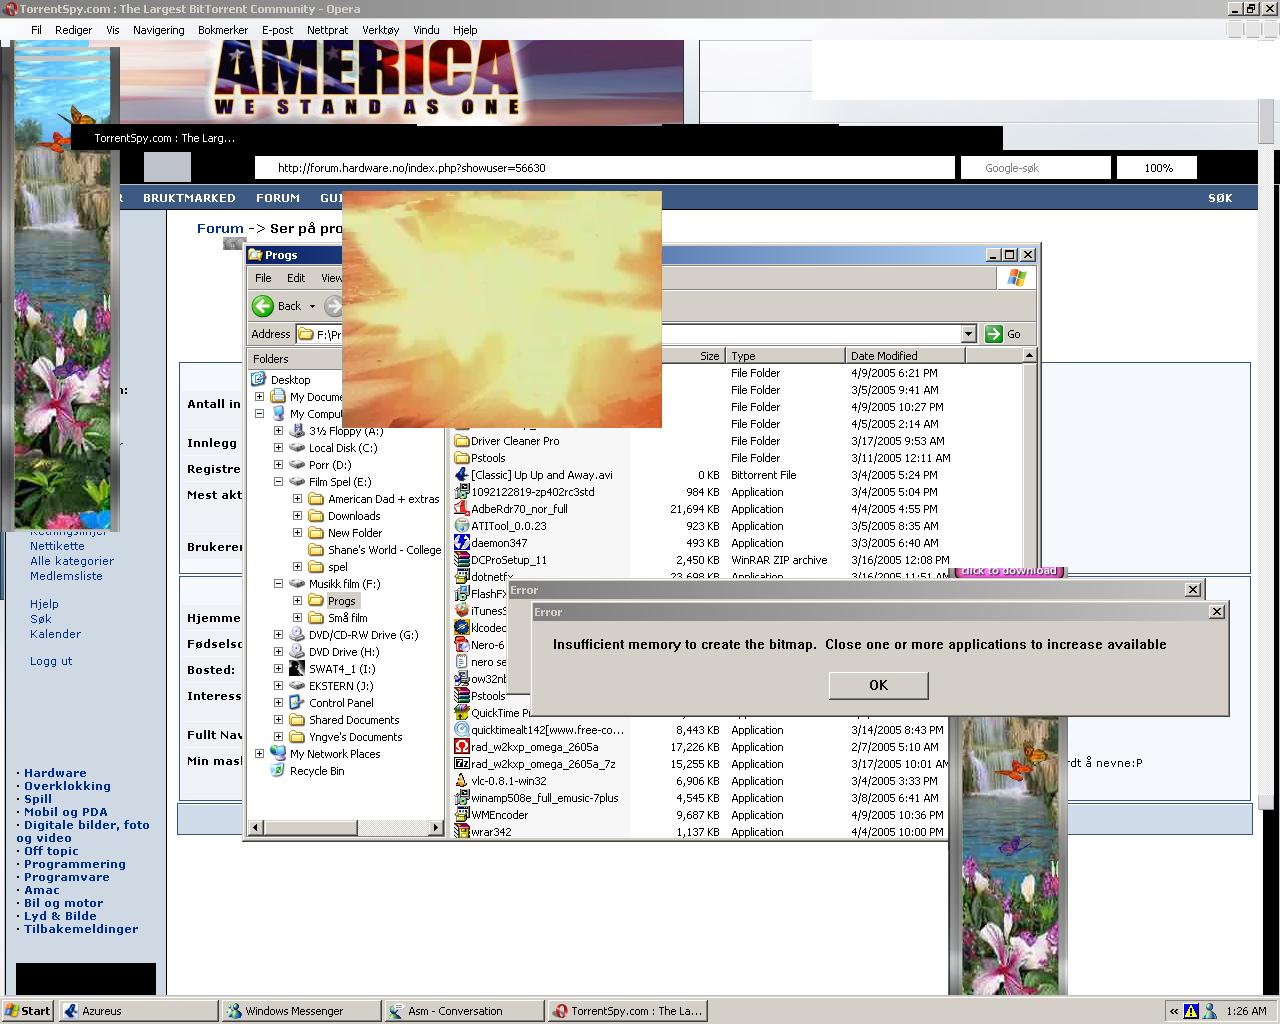This screenshot has width=1280, height=1024.
Task: Click the BRUKTMARKED forum navigation link
Action: [189, 198]
